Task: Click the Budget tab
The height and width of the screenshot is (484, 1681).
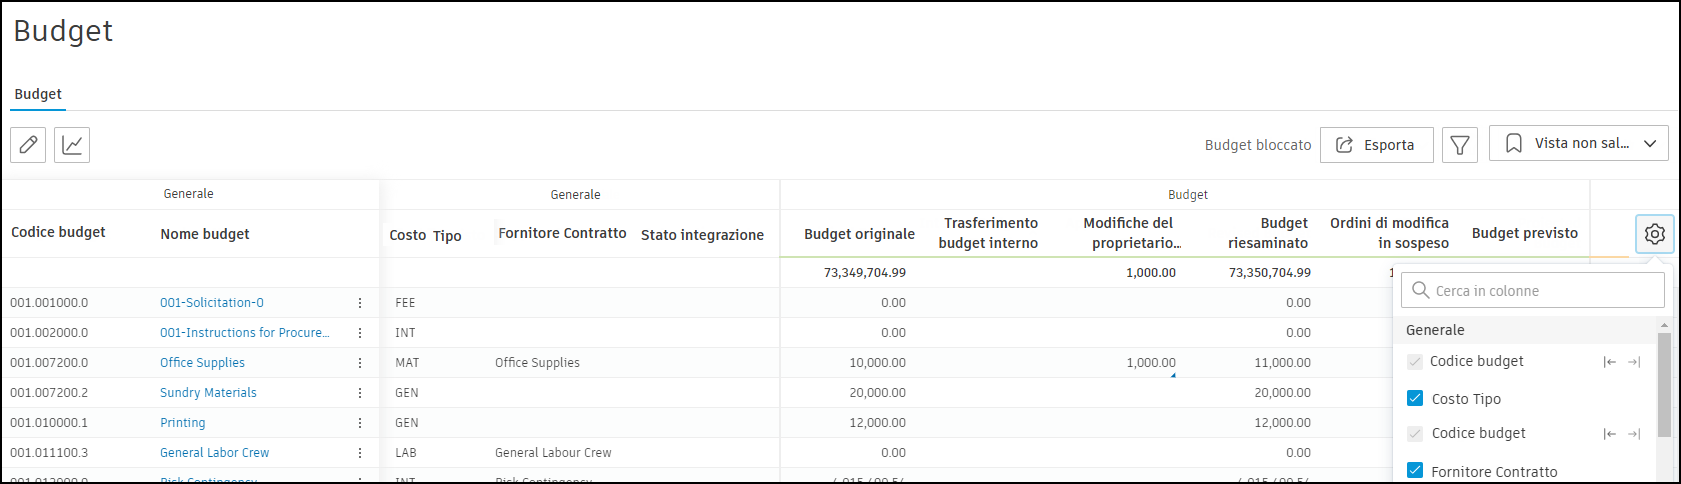Action: [38, 94]
